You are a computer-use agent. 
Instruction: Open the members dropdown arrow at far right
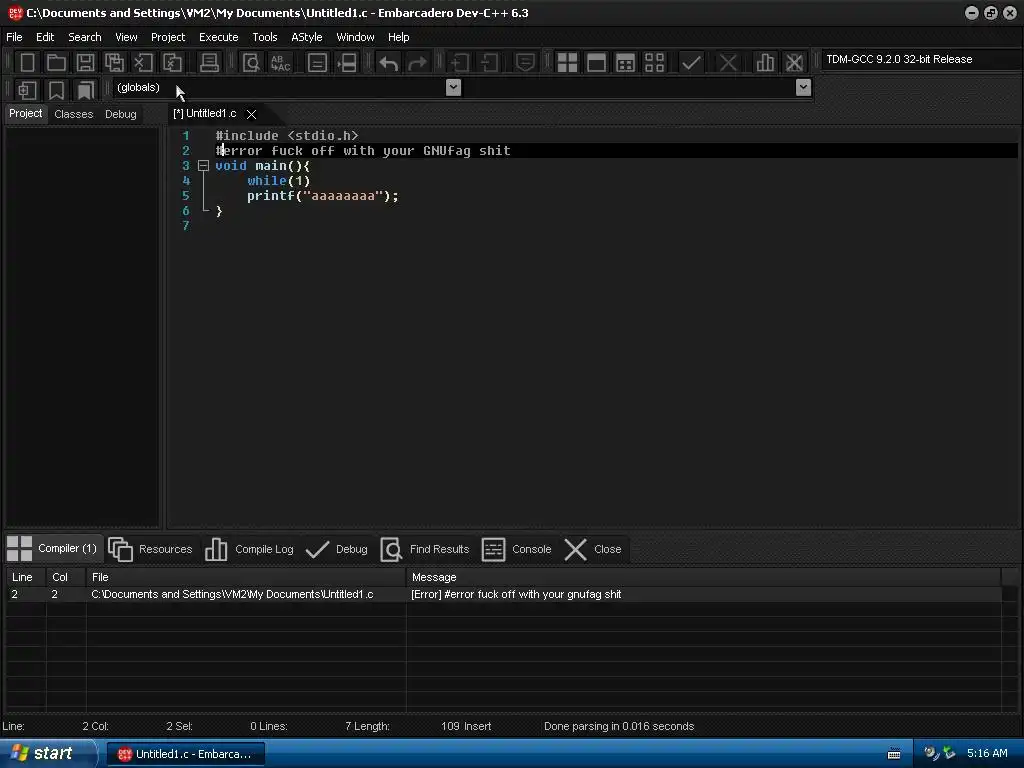point(803,87)
